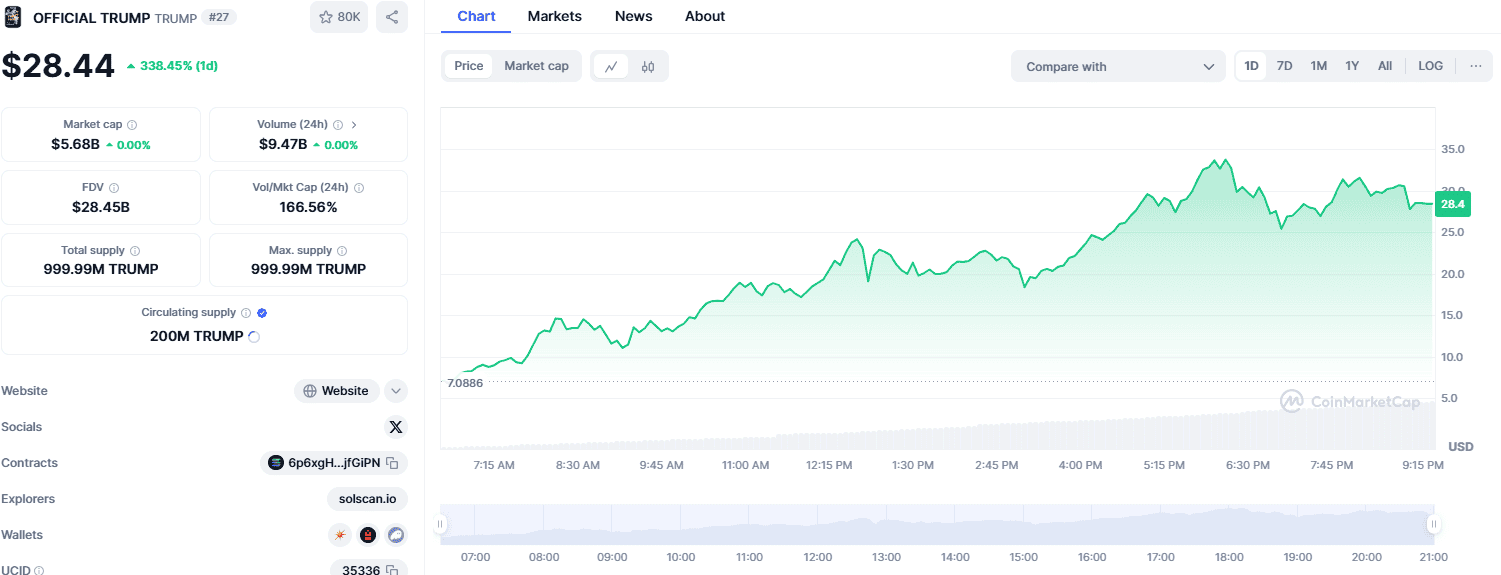Open the Compare with dropdown
The height and width of the screenshot is (575, 1501).
[1118, 67]
